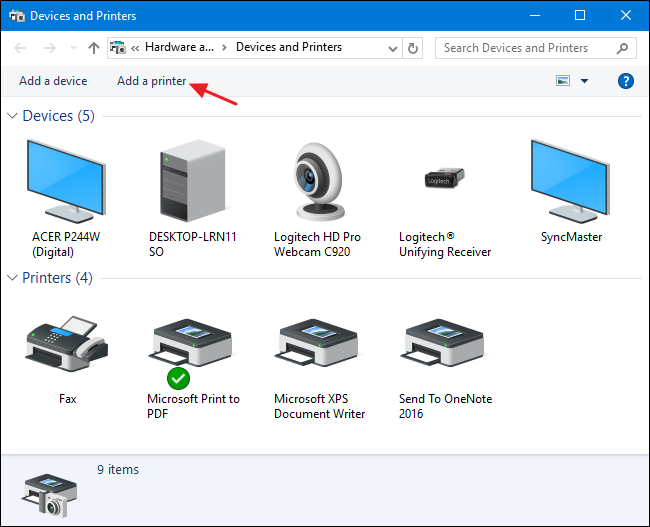Image resolution: width=650 pixels, height=527 pixels.
Task: Click Add a device
Action: click(x=52, y=81)
